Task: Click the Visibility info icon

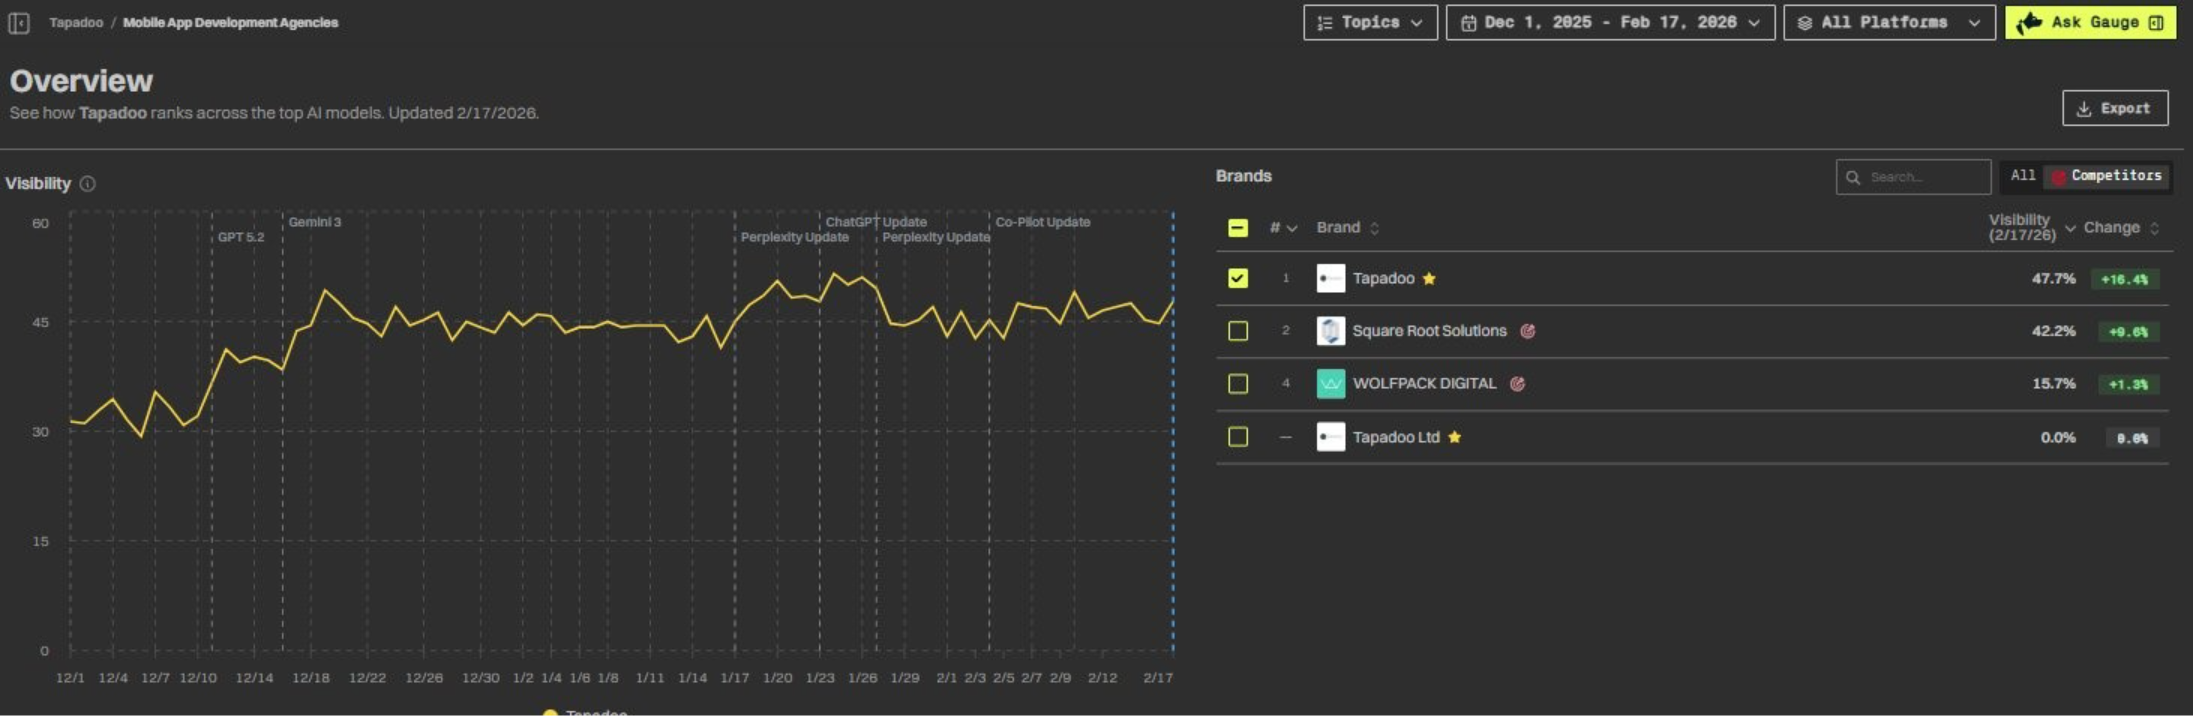Action: point(88,184)
